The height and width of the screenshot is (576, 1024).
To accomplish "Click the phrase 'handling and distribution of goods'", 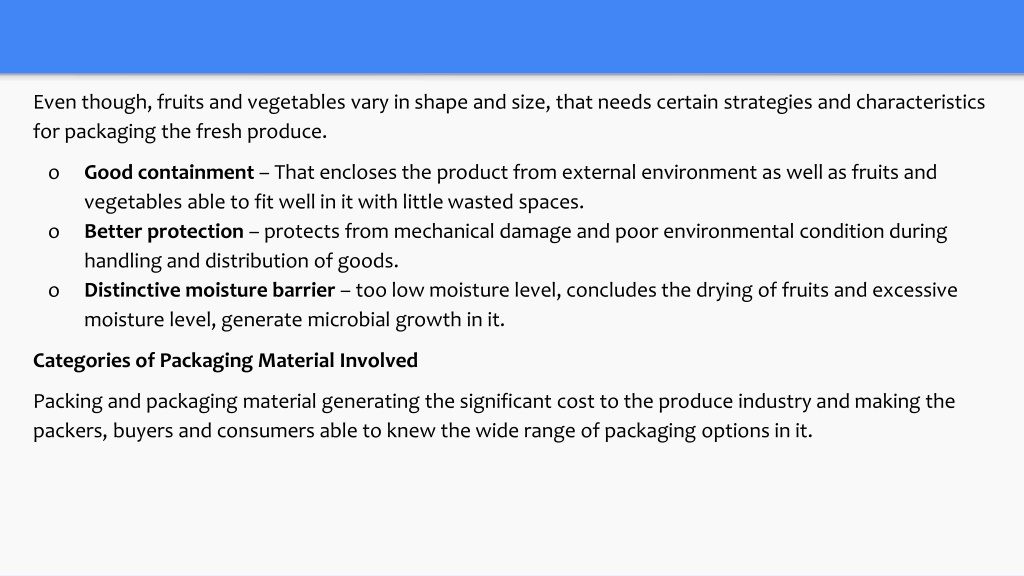I will (239, 261).
